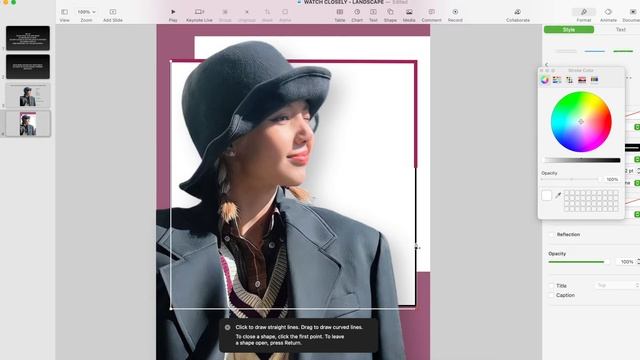Image resolution: width=640 pixels, height=360 pixels.
Task: Enable the Caption checkbox
Action: click(x=551, y=295)
